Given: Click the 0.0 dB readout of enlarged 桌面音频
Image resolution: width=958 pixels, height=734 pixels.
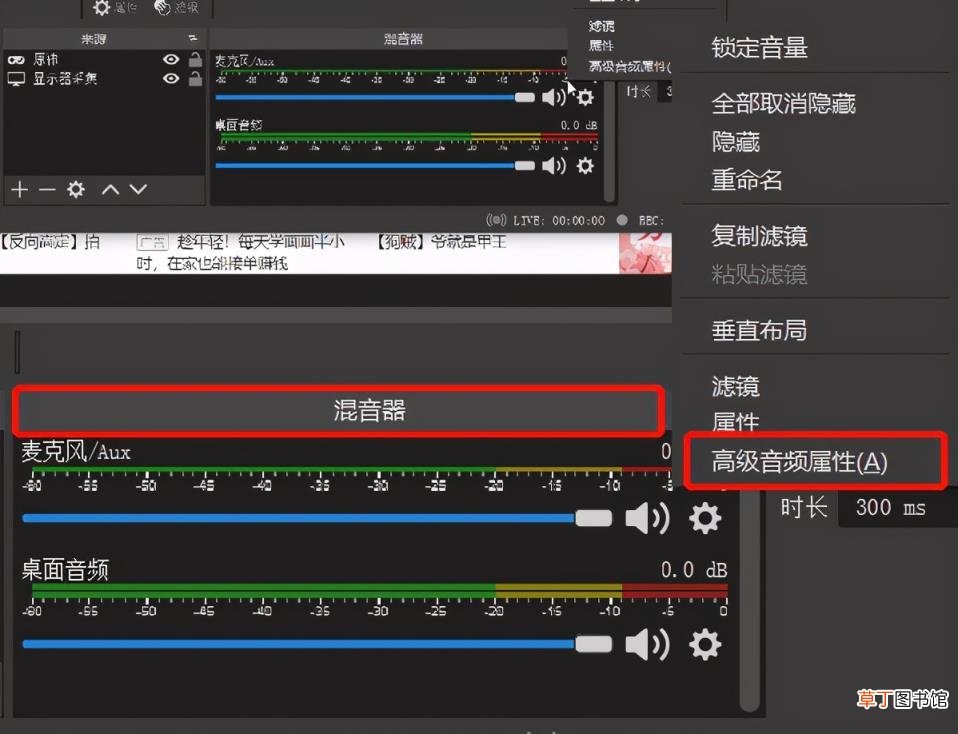Looking at the screenshot, I should coord(694,570).
